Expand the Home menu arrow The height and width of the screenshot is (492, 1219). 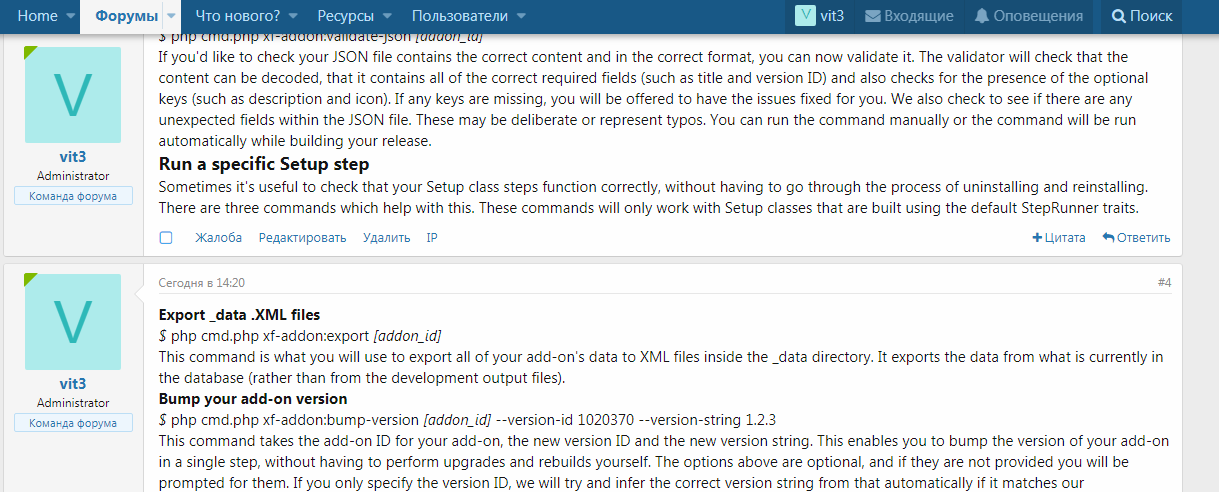pos(71,16)
